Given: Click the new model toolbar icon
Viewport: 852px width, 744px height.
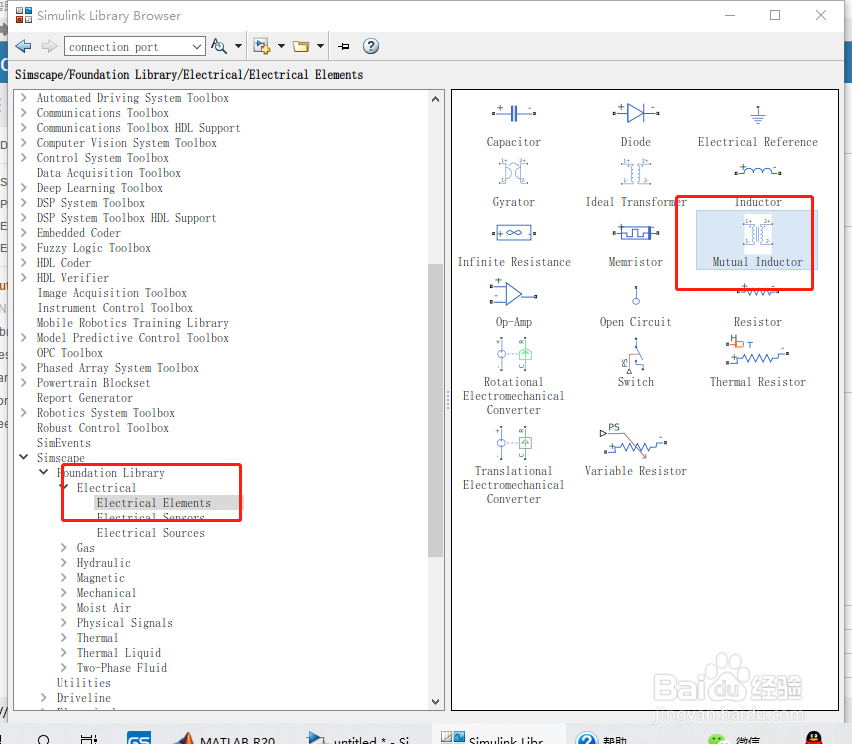Looking at the screenshot, I should click(x=262, y=46).
